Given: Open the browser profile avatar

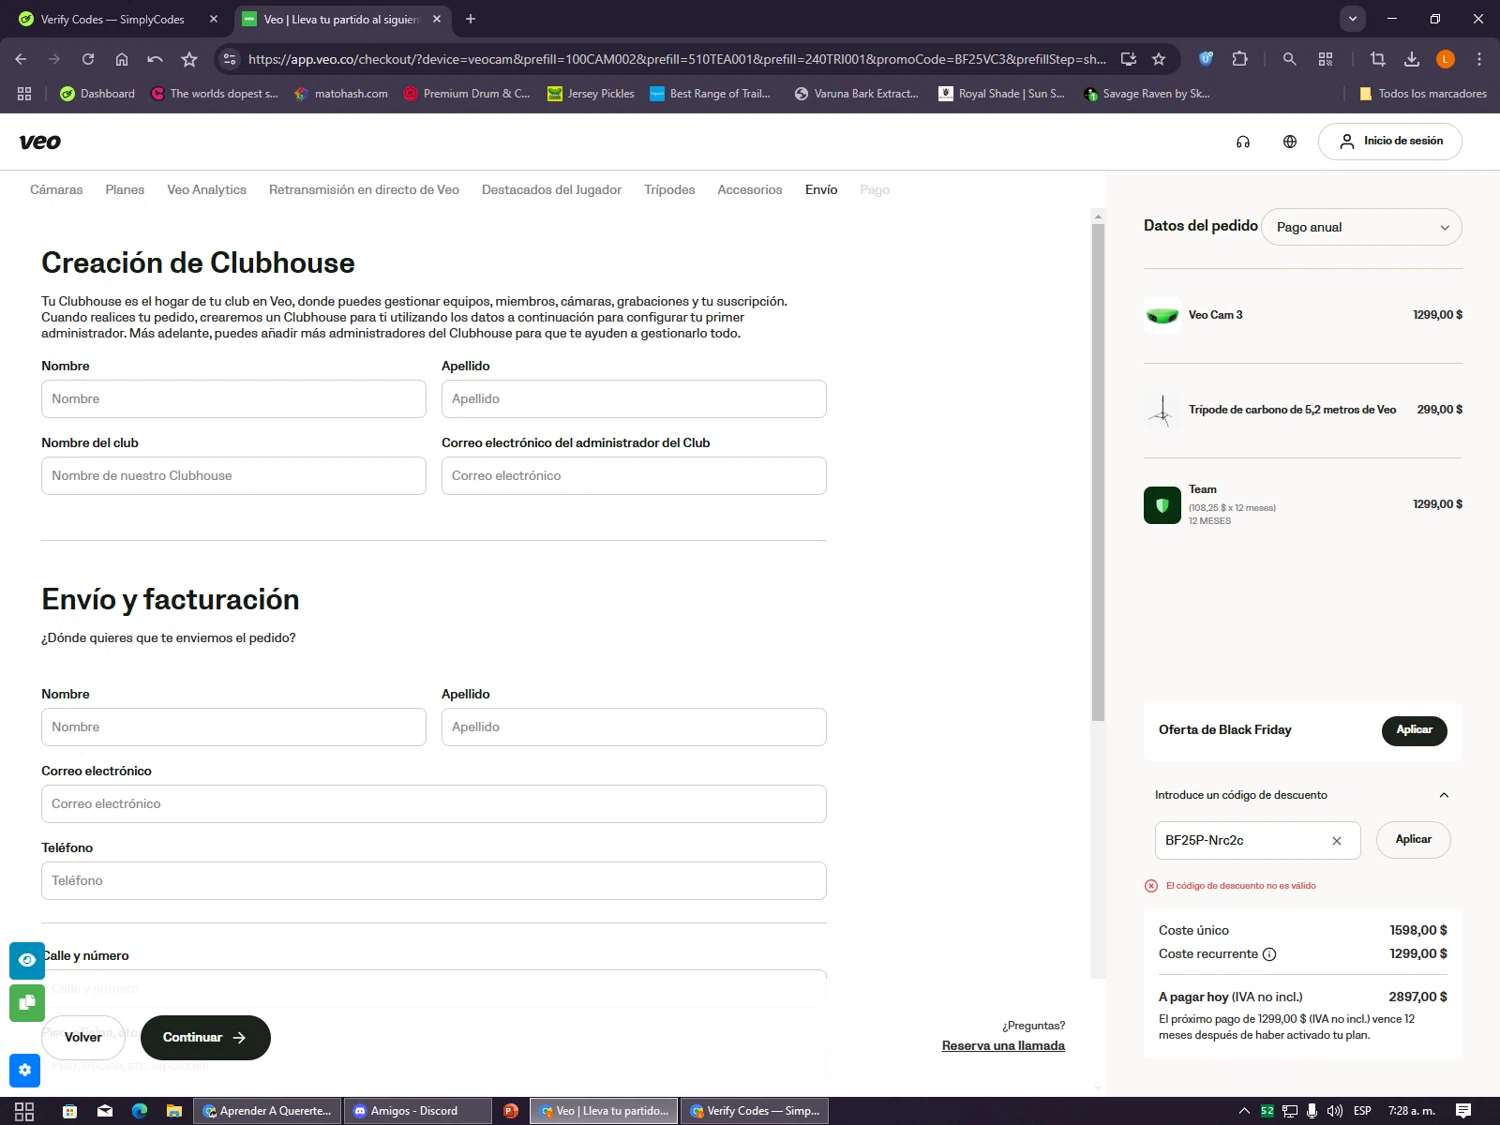Looking at the screenshot, I should point(1445,59).
